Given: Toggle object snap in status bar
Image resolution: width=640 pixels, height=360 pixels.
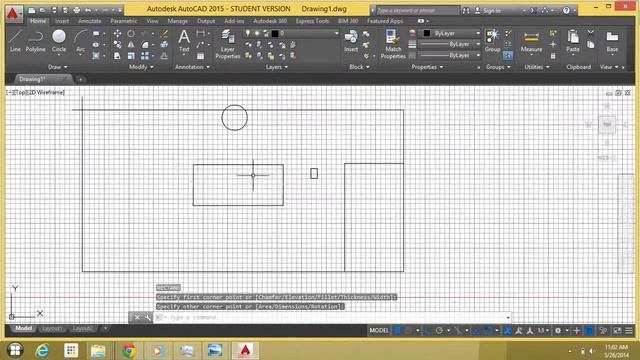Looking at the screenshot, I should pos(488,330).
